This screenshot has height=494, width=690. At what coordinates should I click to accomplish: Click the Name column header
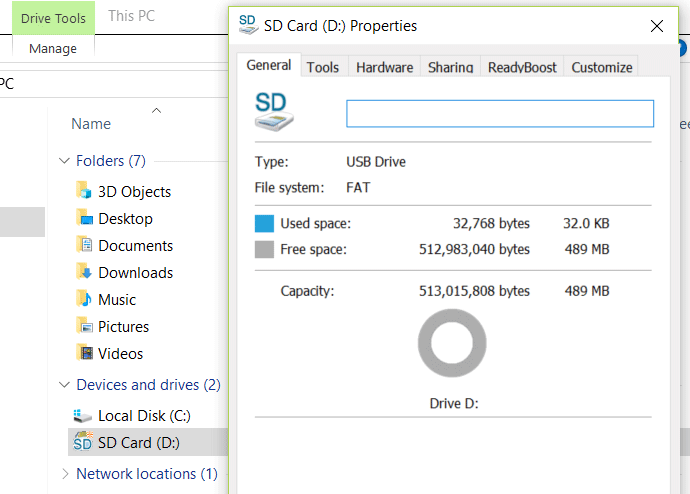tap(91, 124)
